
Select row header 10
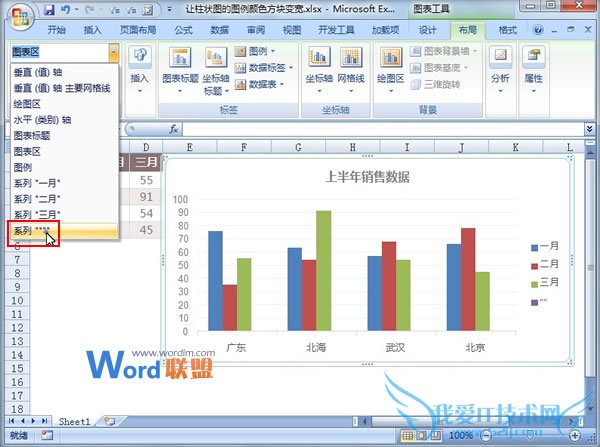click(17, 300)
